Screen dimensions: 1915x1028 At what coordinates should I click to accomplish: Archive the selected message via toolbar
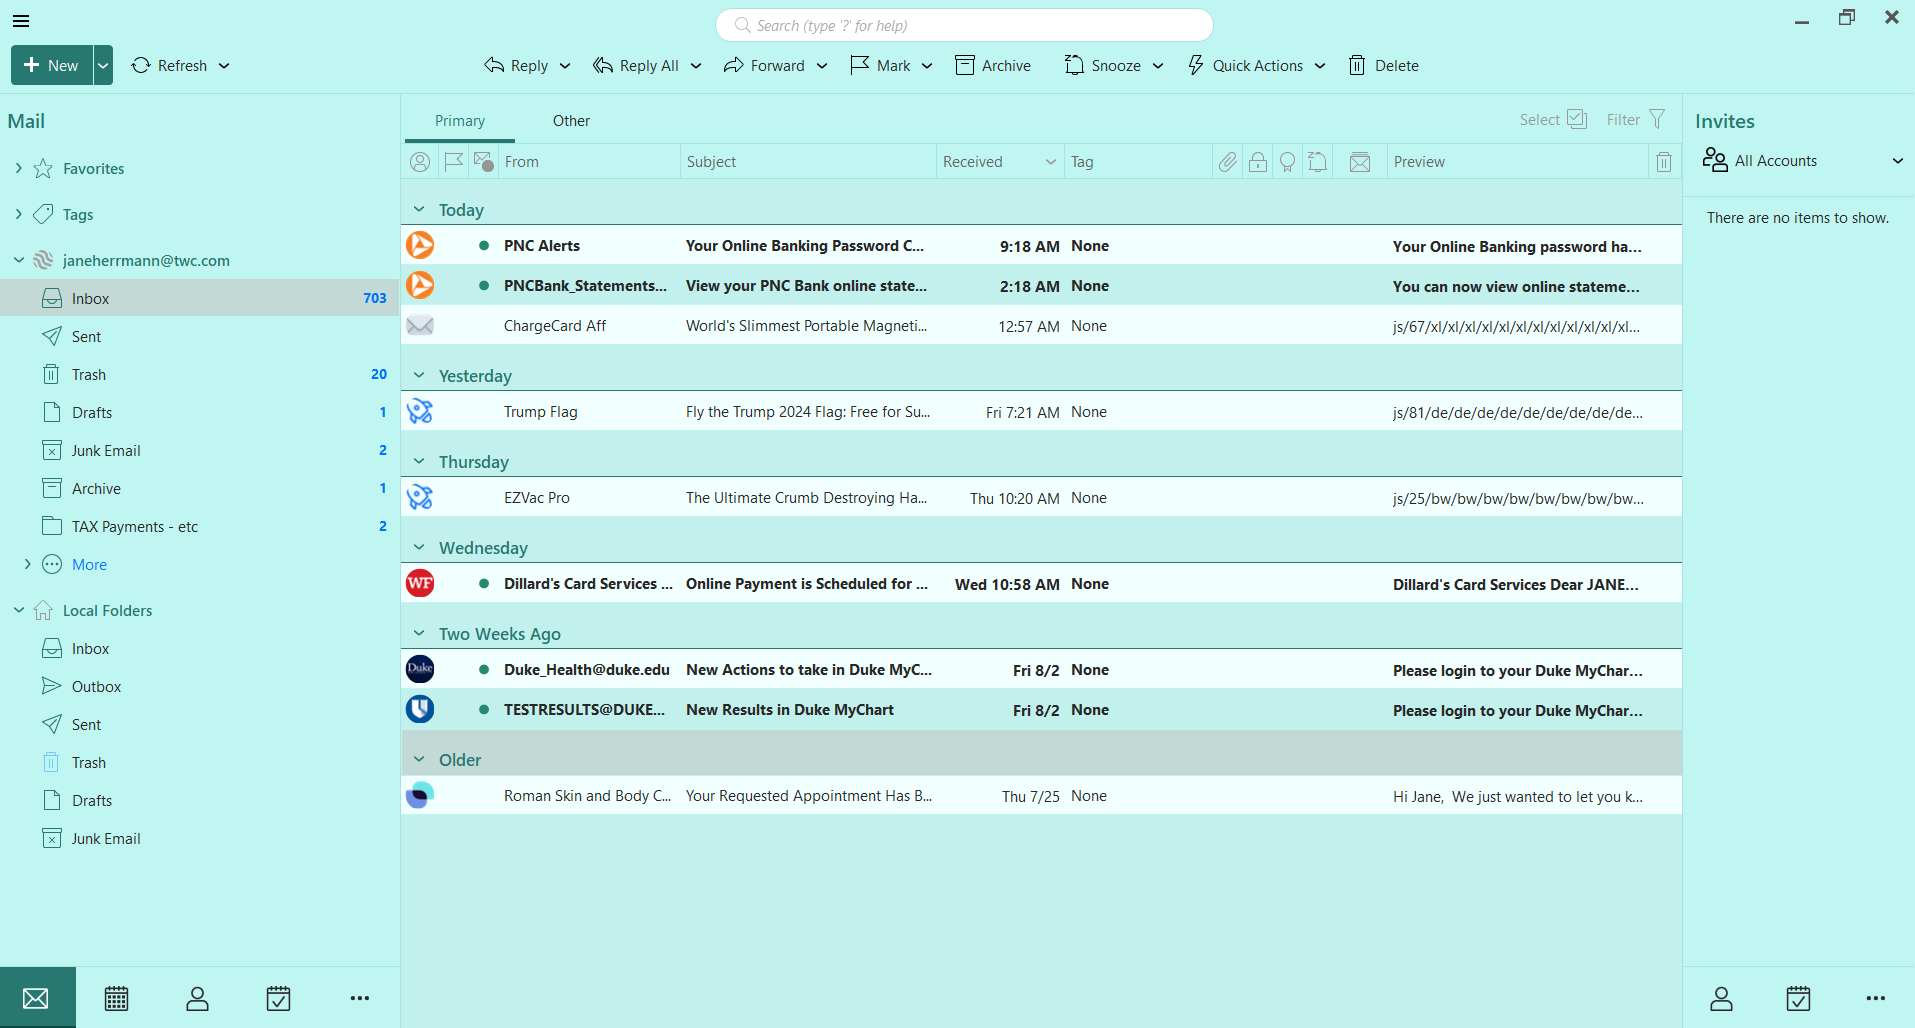click(x=993, y=66)
